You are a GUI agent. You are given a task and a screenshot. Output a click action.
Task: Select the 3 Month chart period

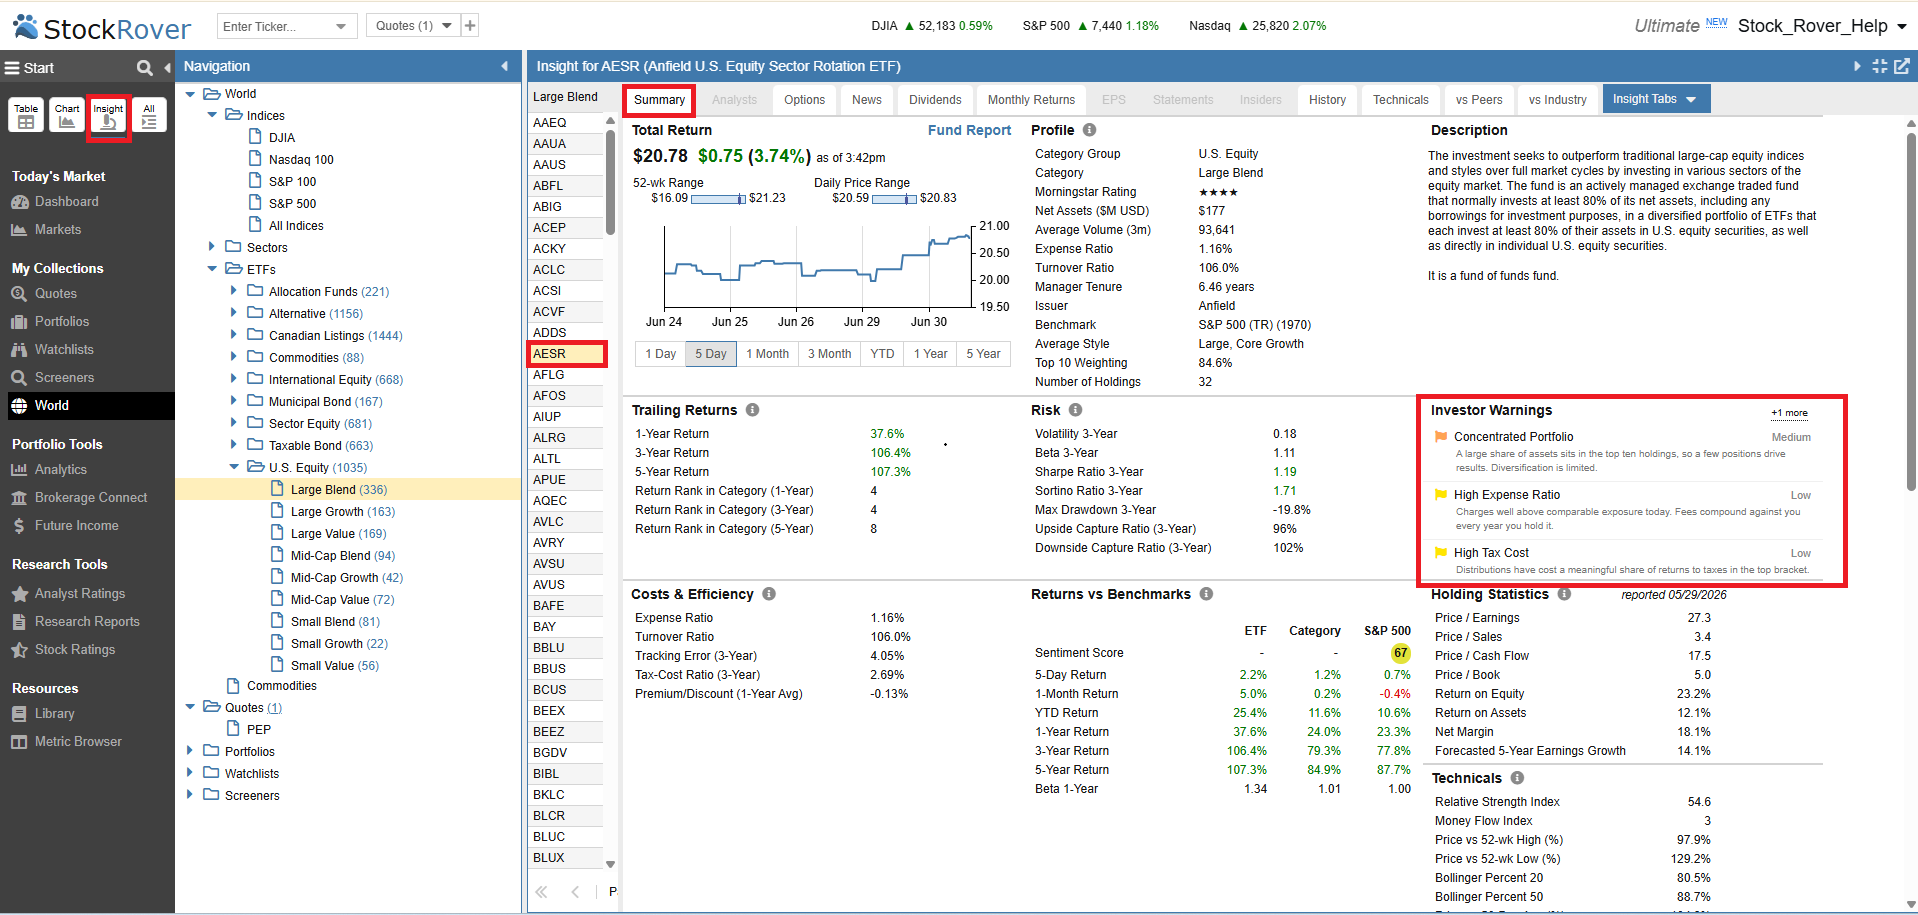coord(829,354)
